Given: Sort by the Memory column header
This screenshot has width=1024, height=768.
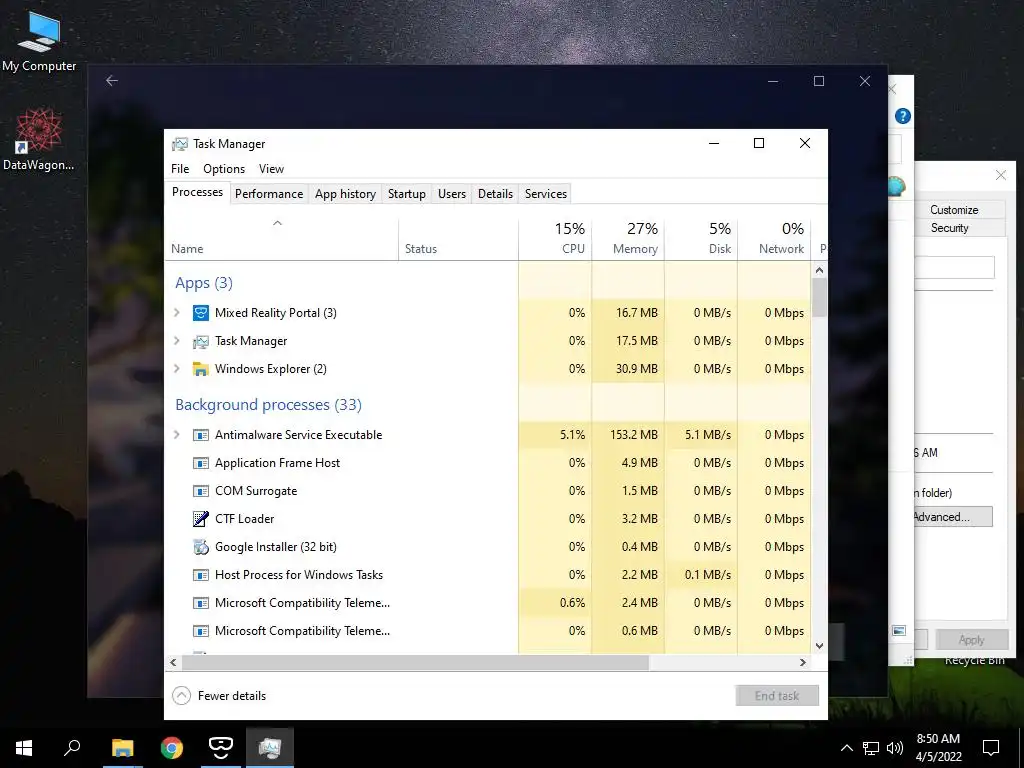Looking at the screenshot, I should (628, 239).
